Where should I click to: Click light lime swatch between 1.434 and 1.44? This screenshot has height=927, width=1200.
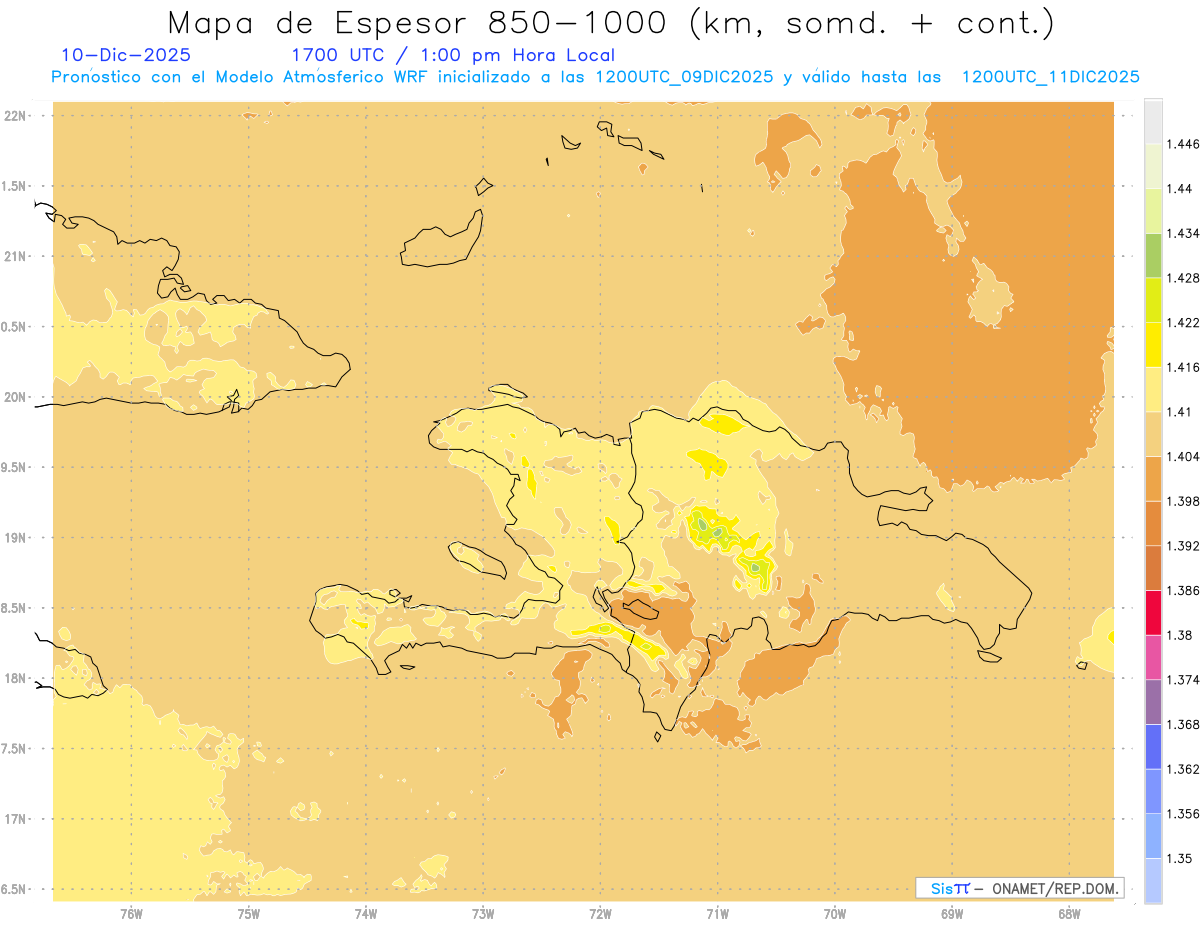click(1153, 211)
